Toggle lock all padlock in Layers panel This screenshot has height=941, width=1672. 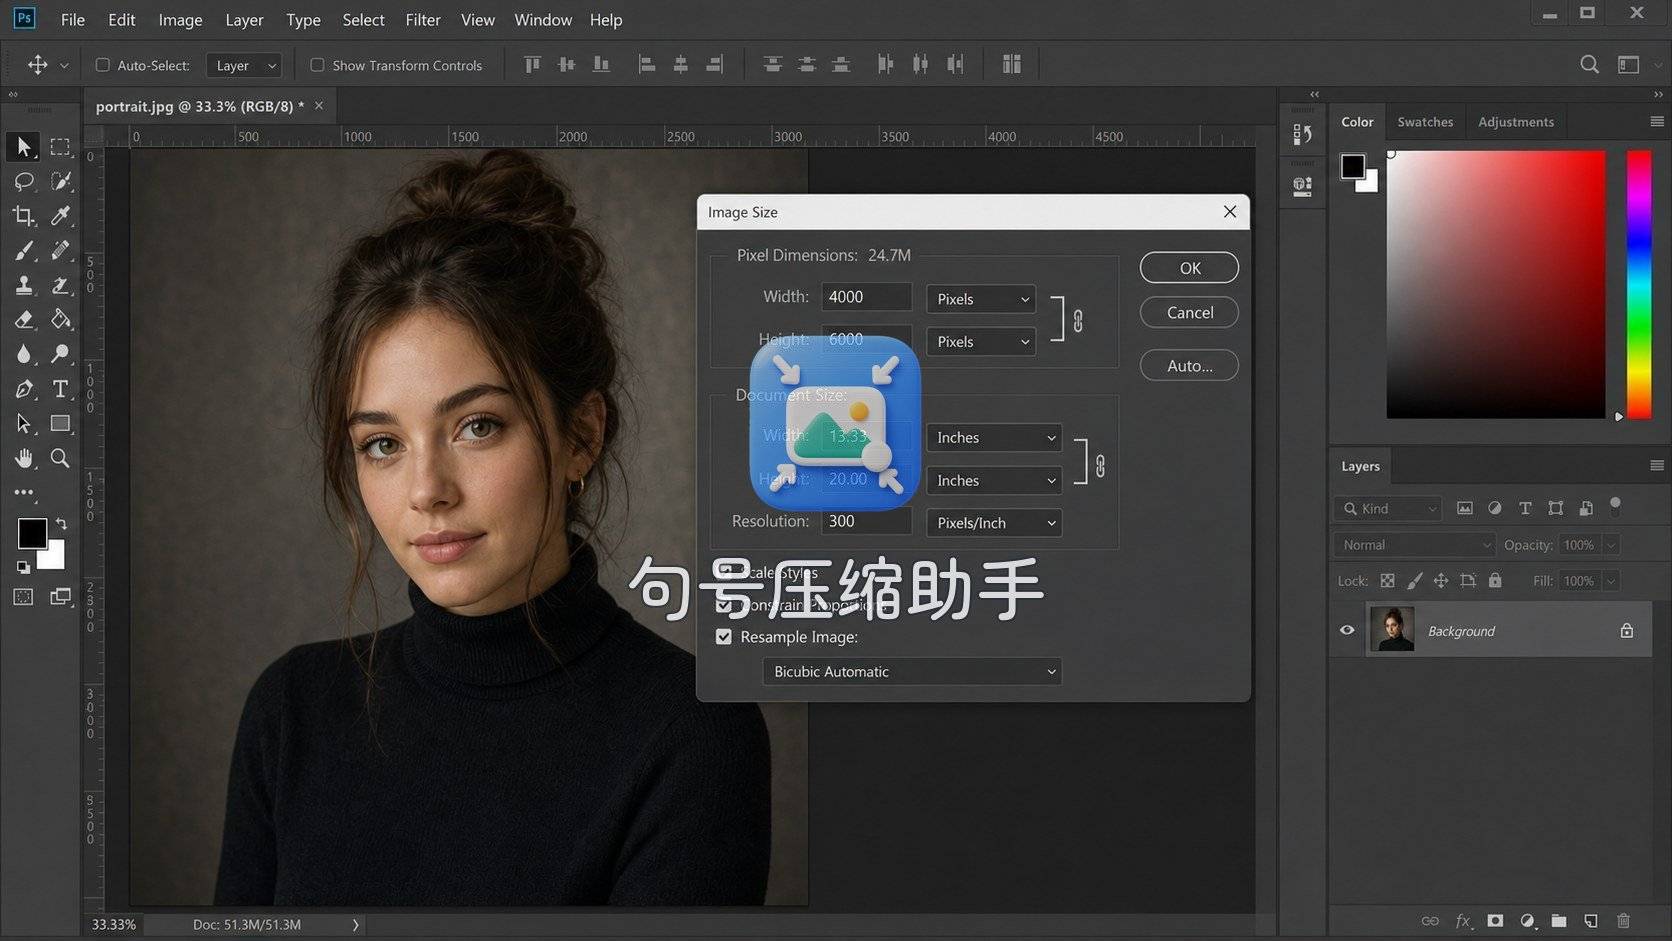click(x=1495, y=581)
